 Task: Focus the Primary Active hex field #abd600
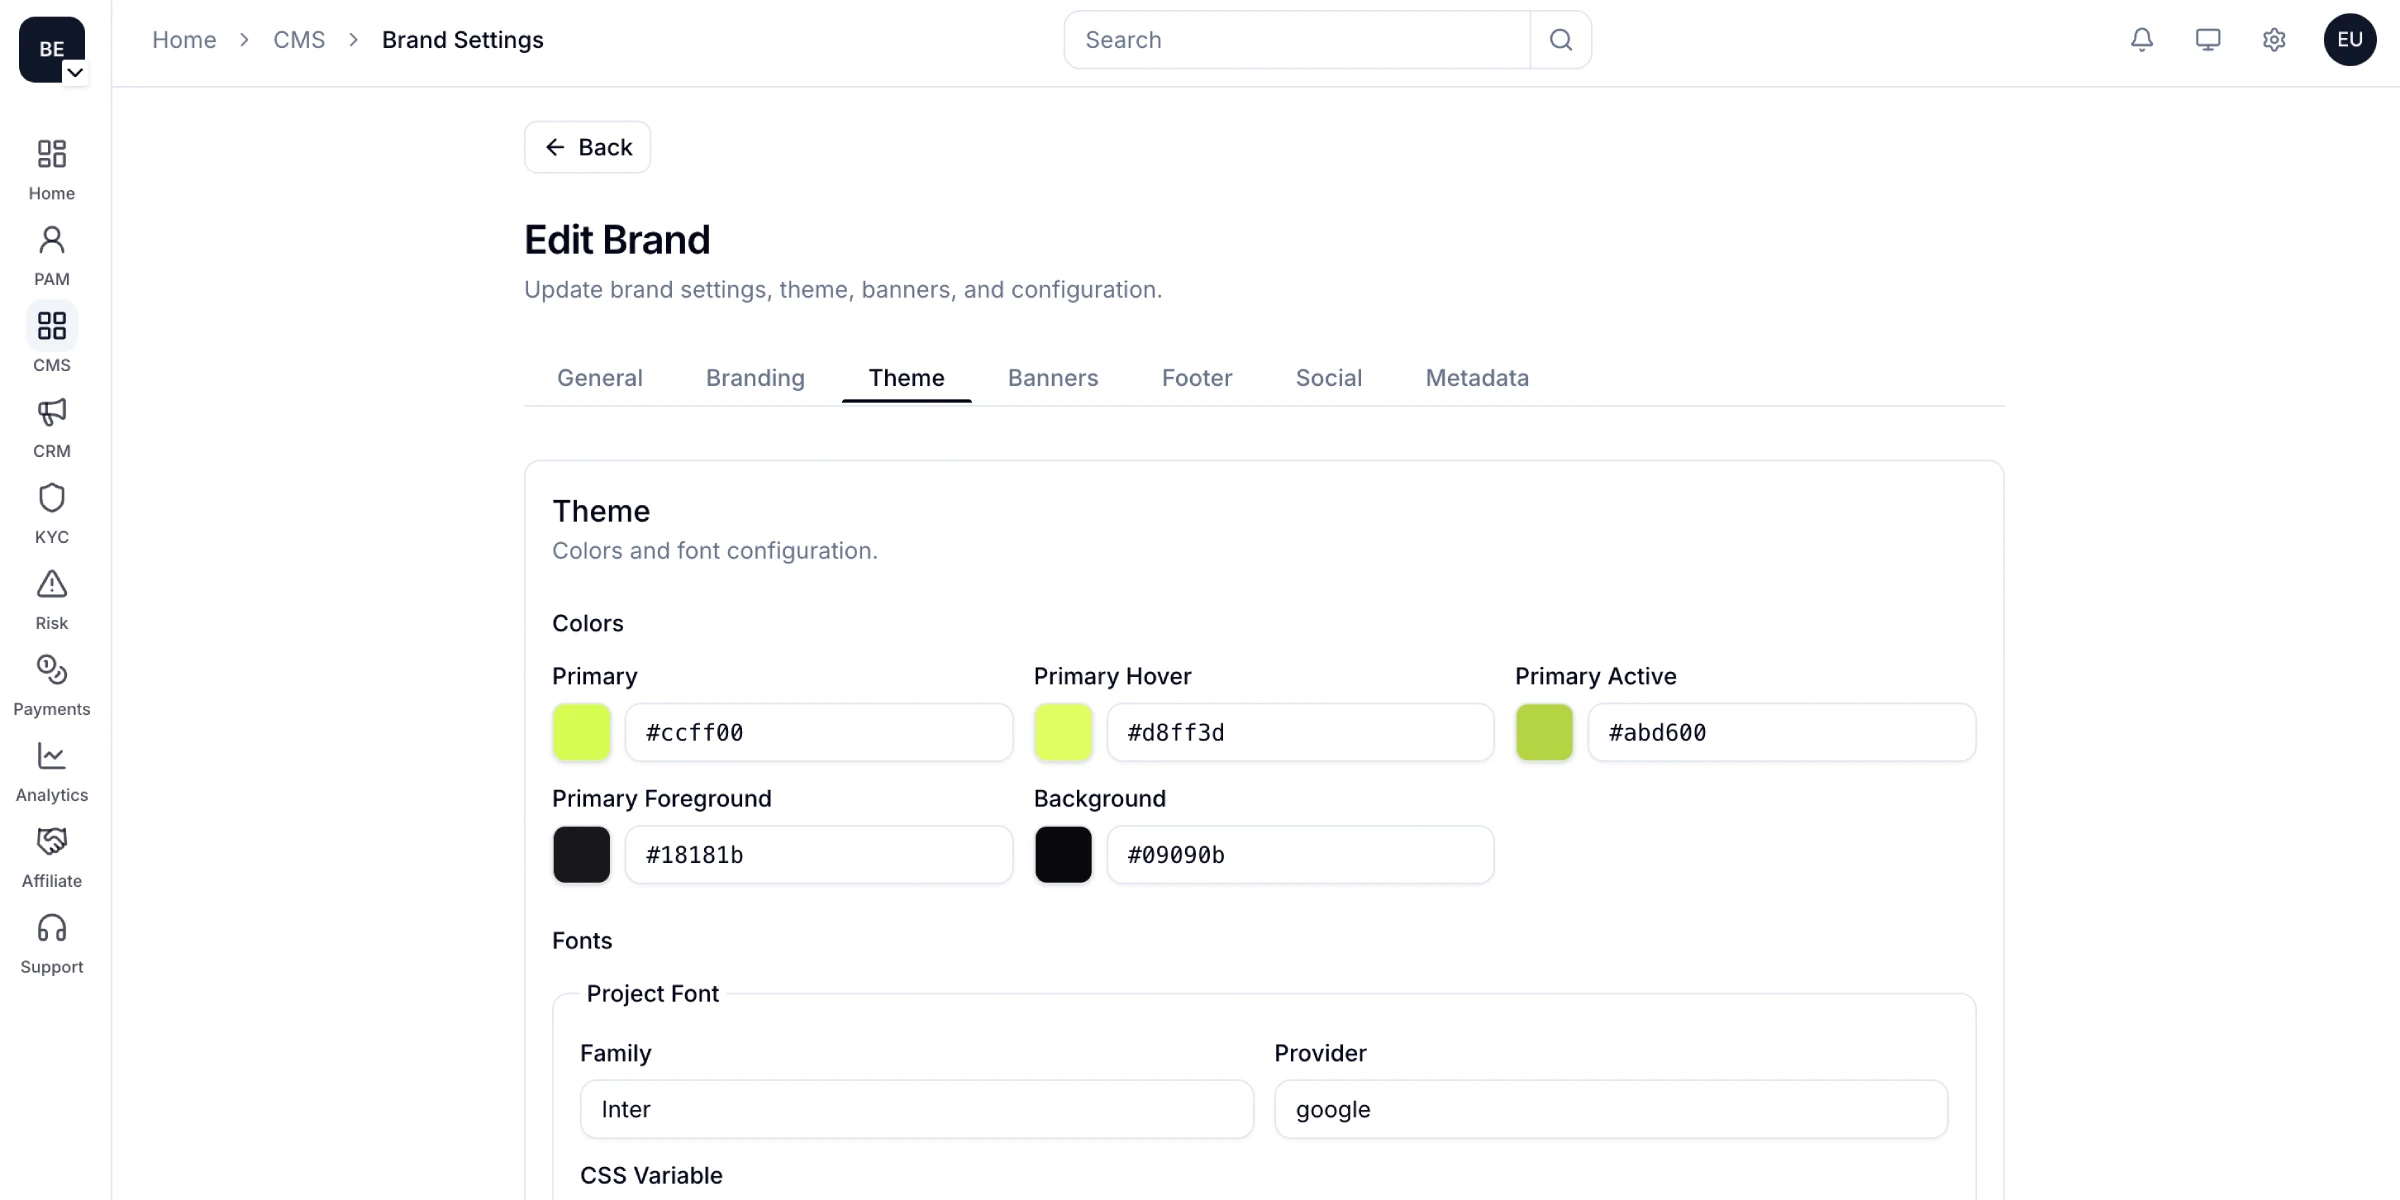(x=1782, y=732)
